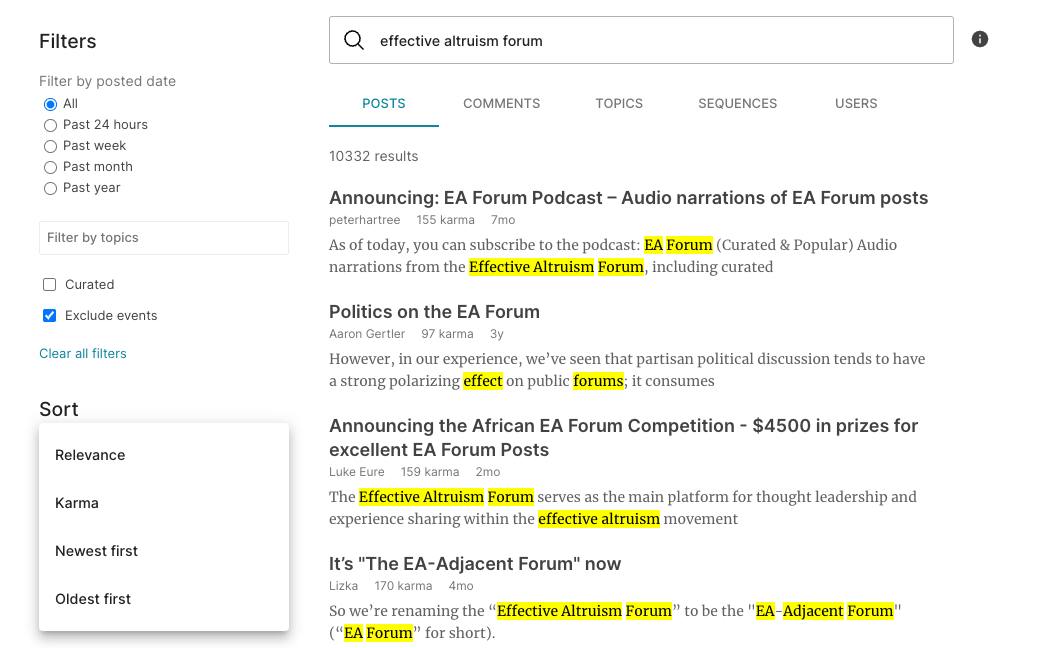This screenshot has height=648, width=1063.
Task: Choose Newest first sort option
Action: click(164, 551)
